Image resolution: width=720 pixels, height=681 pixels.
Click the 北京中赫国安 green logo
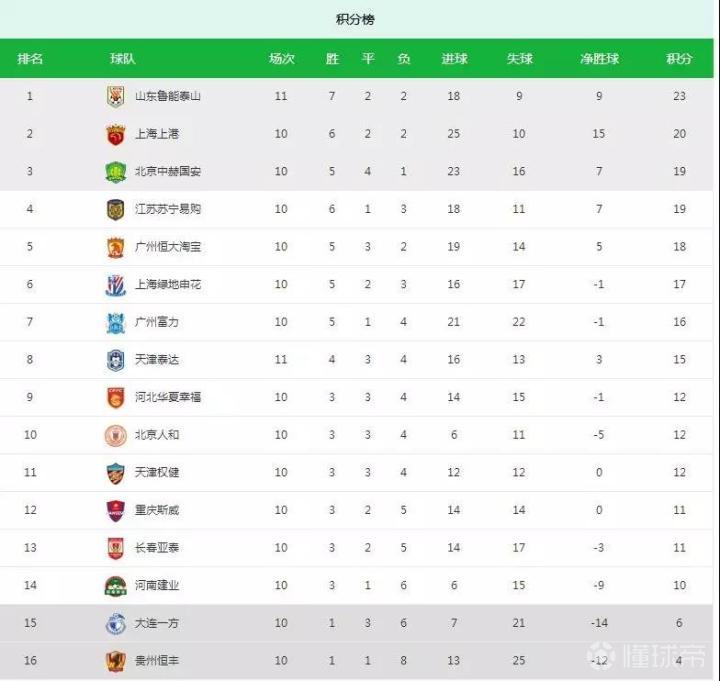coord(115,172)
